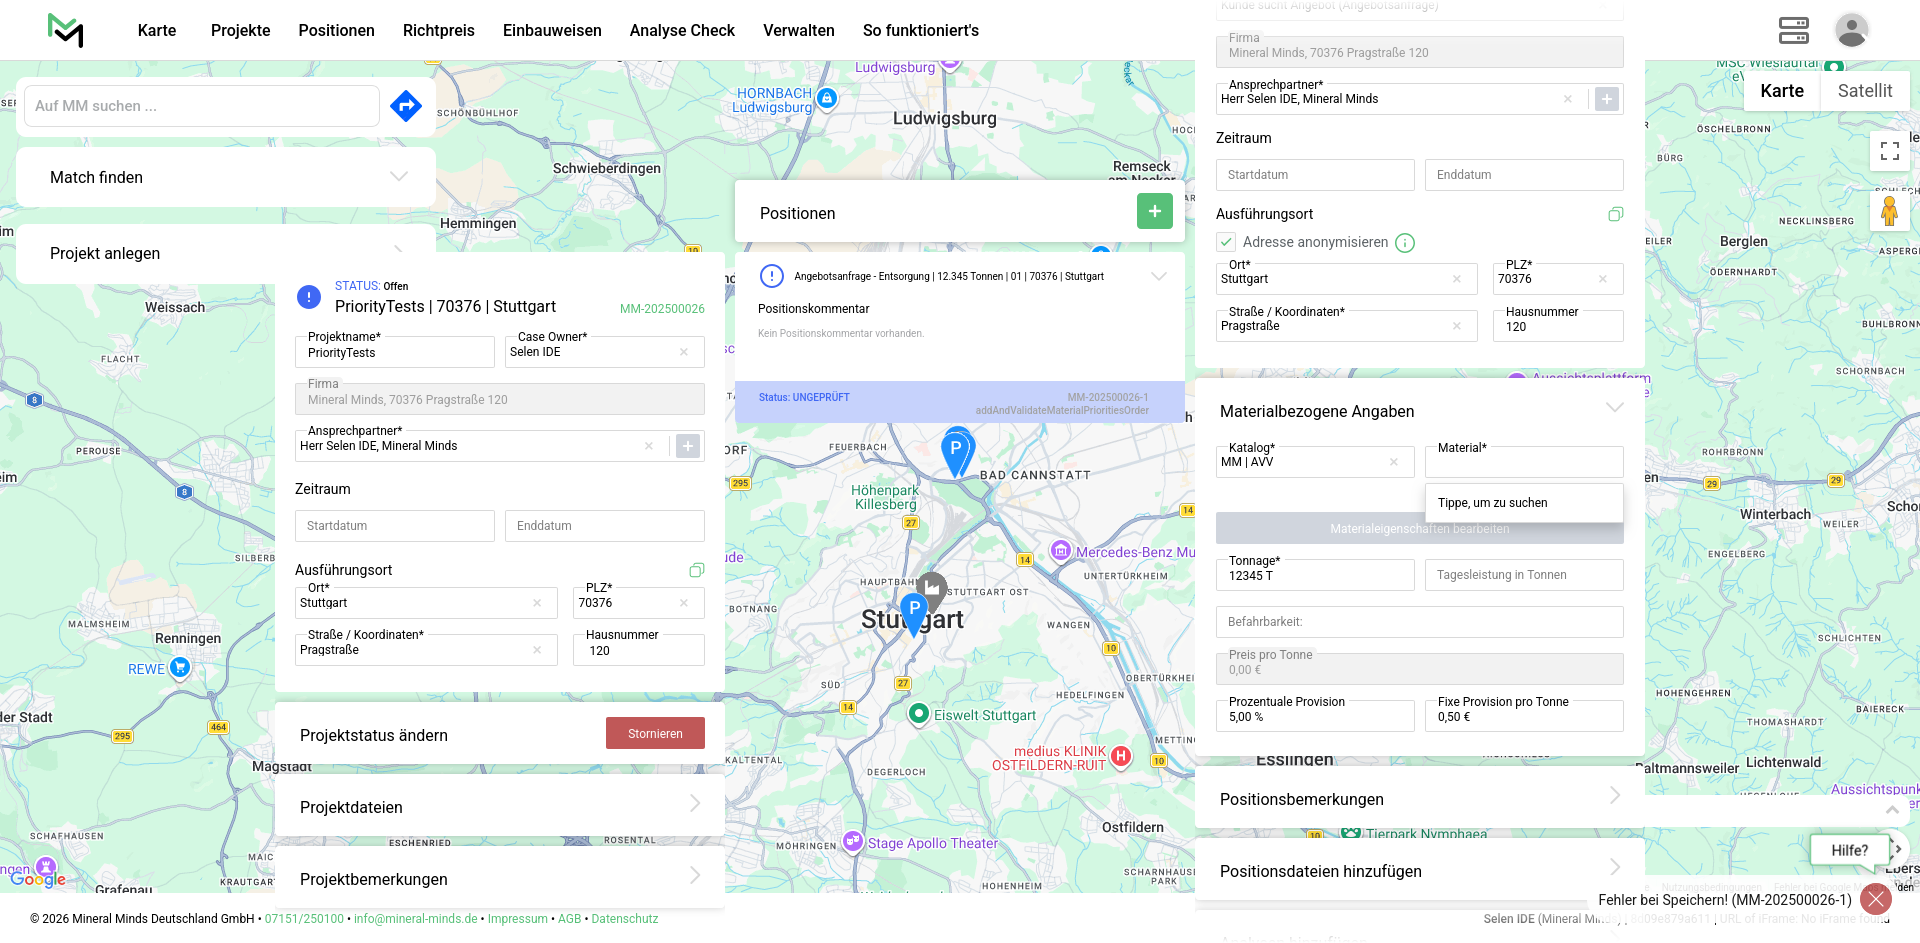Open the Impressum footer link
The width and height of the screenshot is (1920, 943).
point(517,919)
